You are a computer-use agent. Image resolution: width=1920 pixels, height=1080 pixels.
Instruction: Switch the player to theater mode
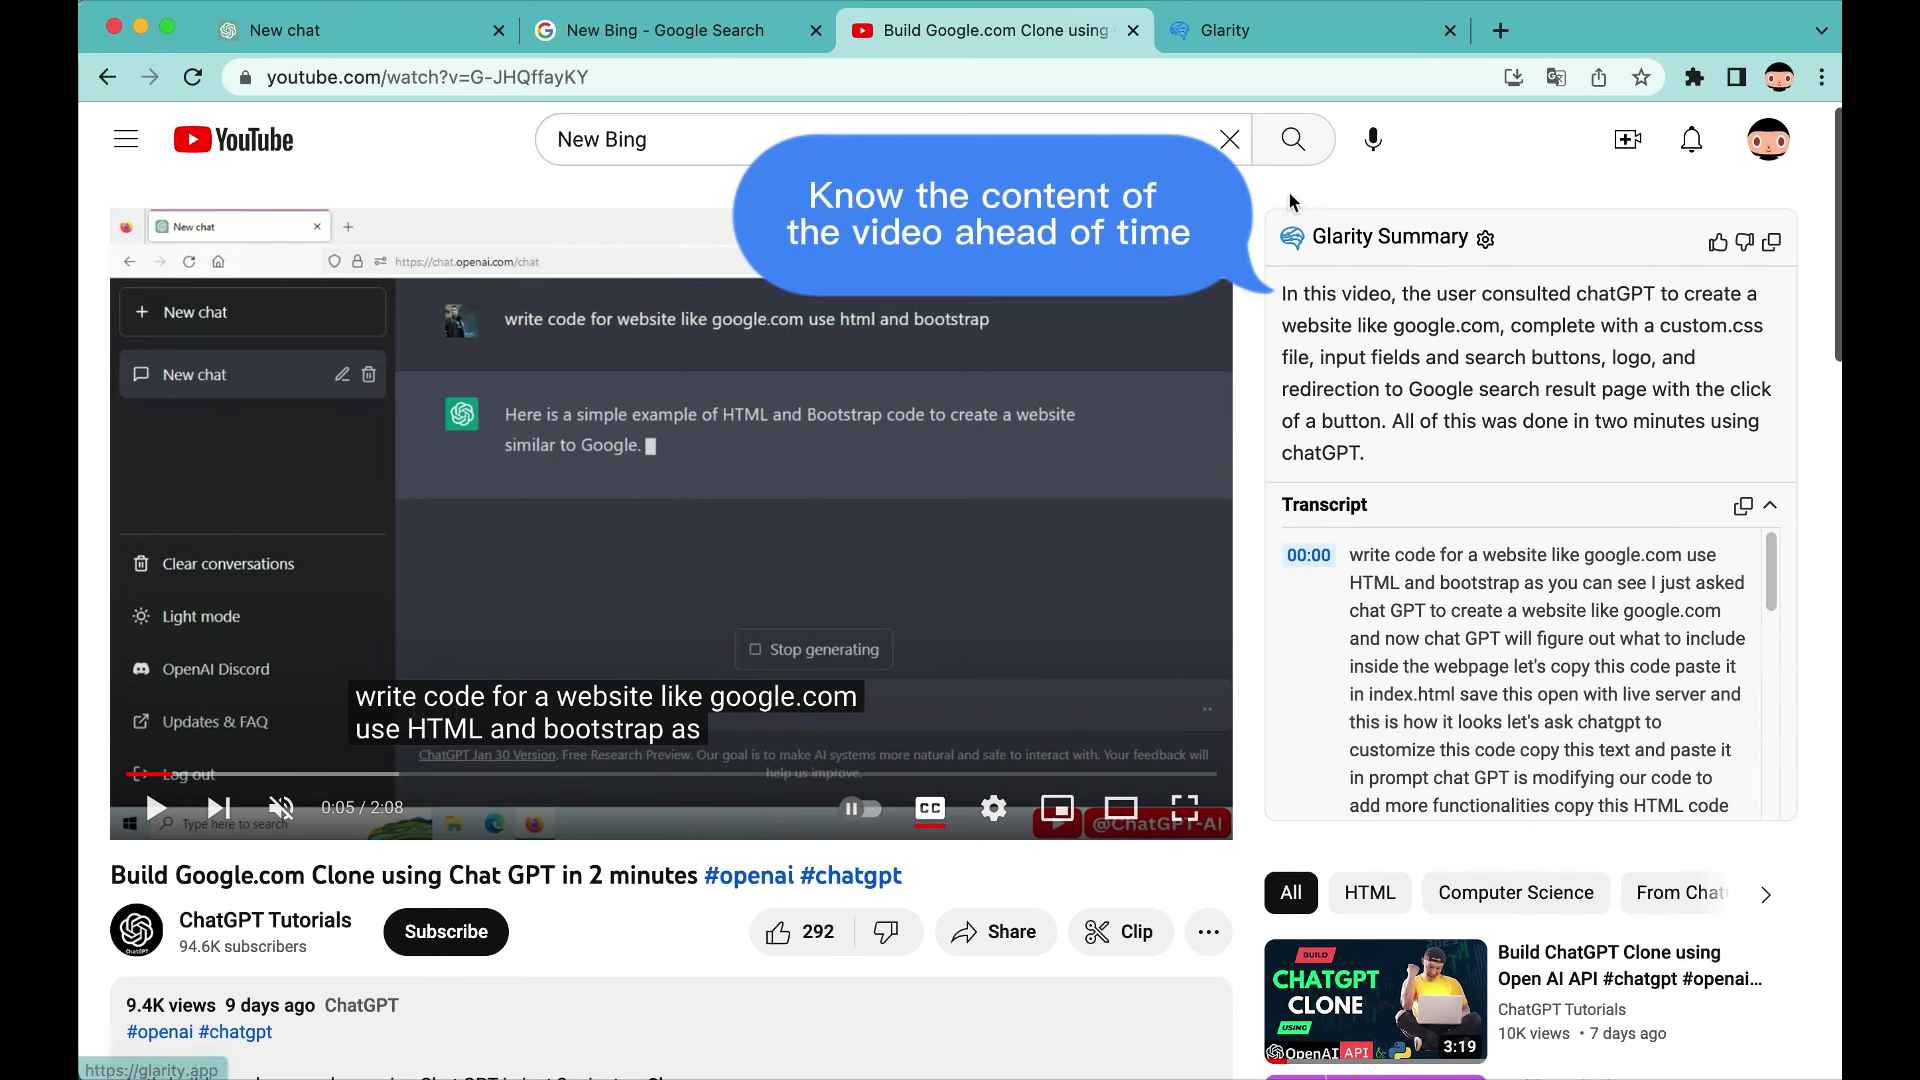coord(1122,808)
